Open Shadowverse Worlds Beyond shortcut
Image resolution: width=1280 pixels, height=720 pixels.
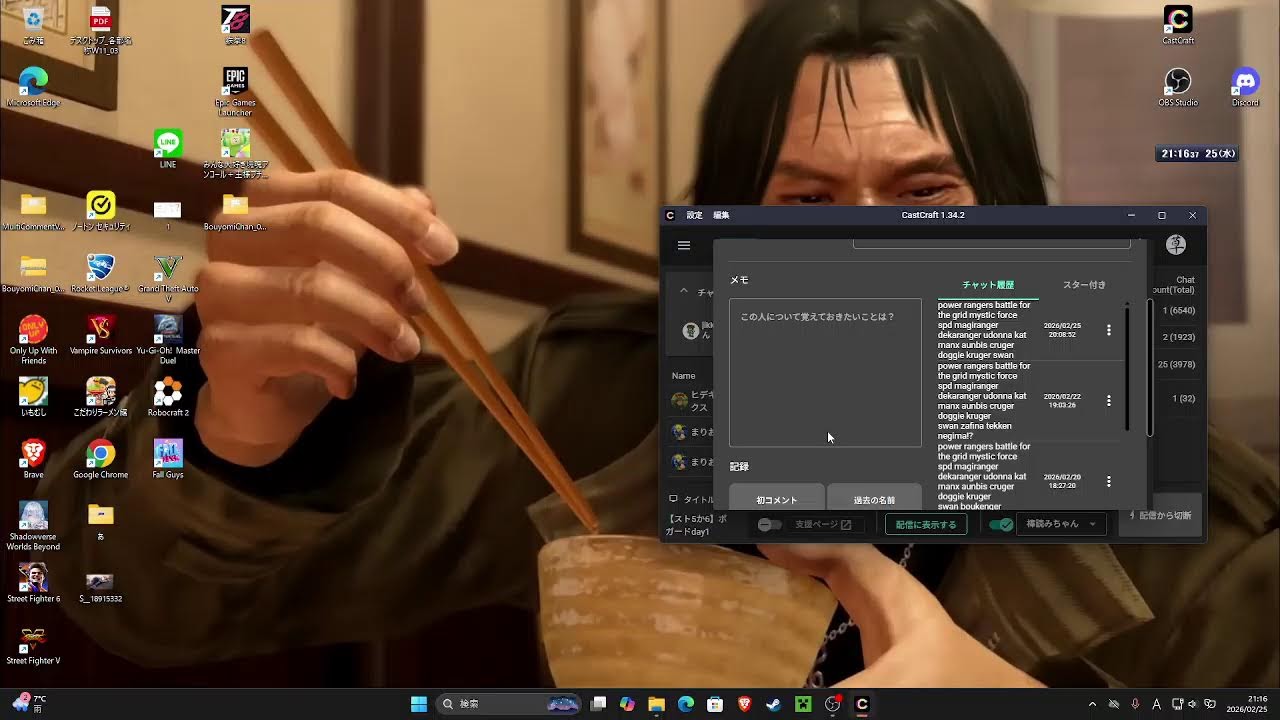pyautogui.click(x=33, y=526)
